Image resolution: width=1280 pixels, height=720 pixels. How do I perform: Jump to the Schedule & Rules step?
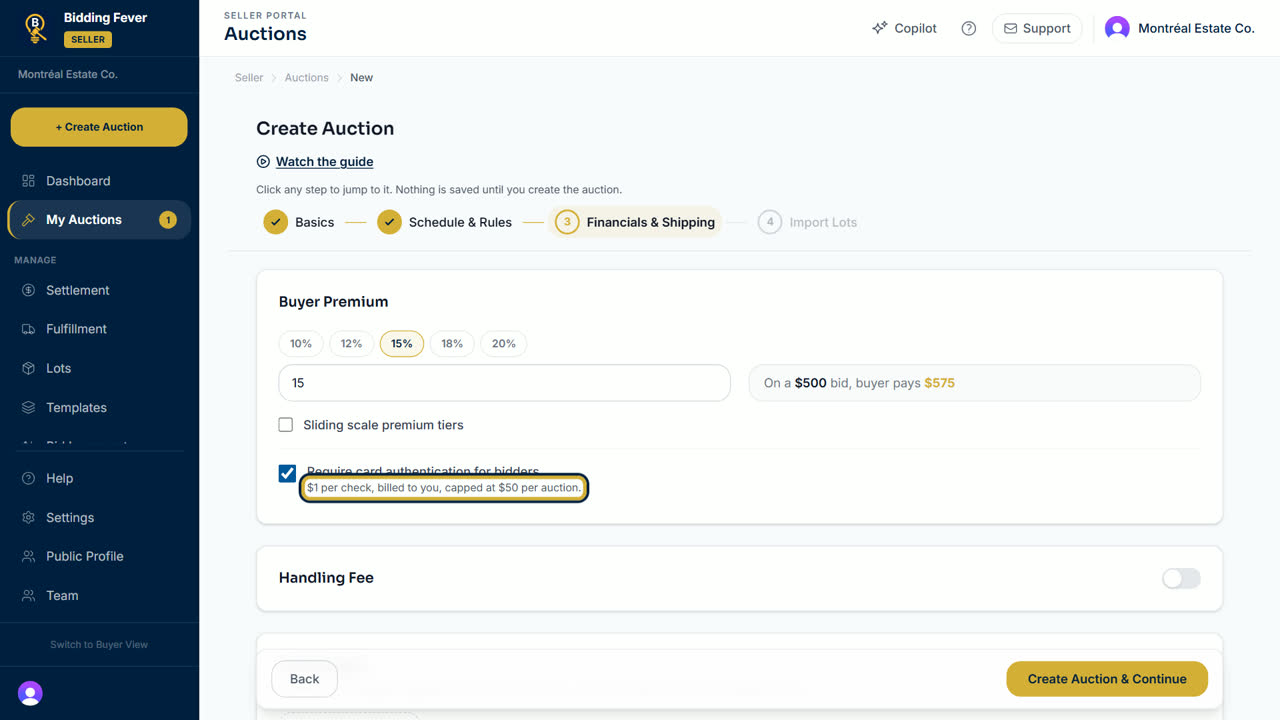click(445, 222)
